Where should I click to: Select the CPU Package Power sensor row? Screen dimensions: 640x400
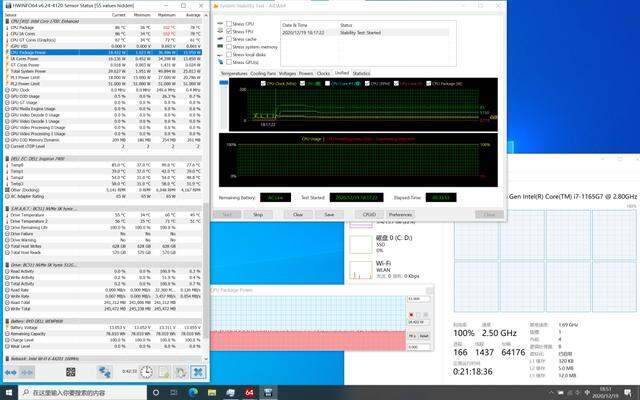(x=103, y=52)
